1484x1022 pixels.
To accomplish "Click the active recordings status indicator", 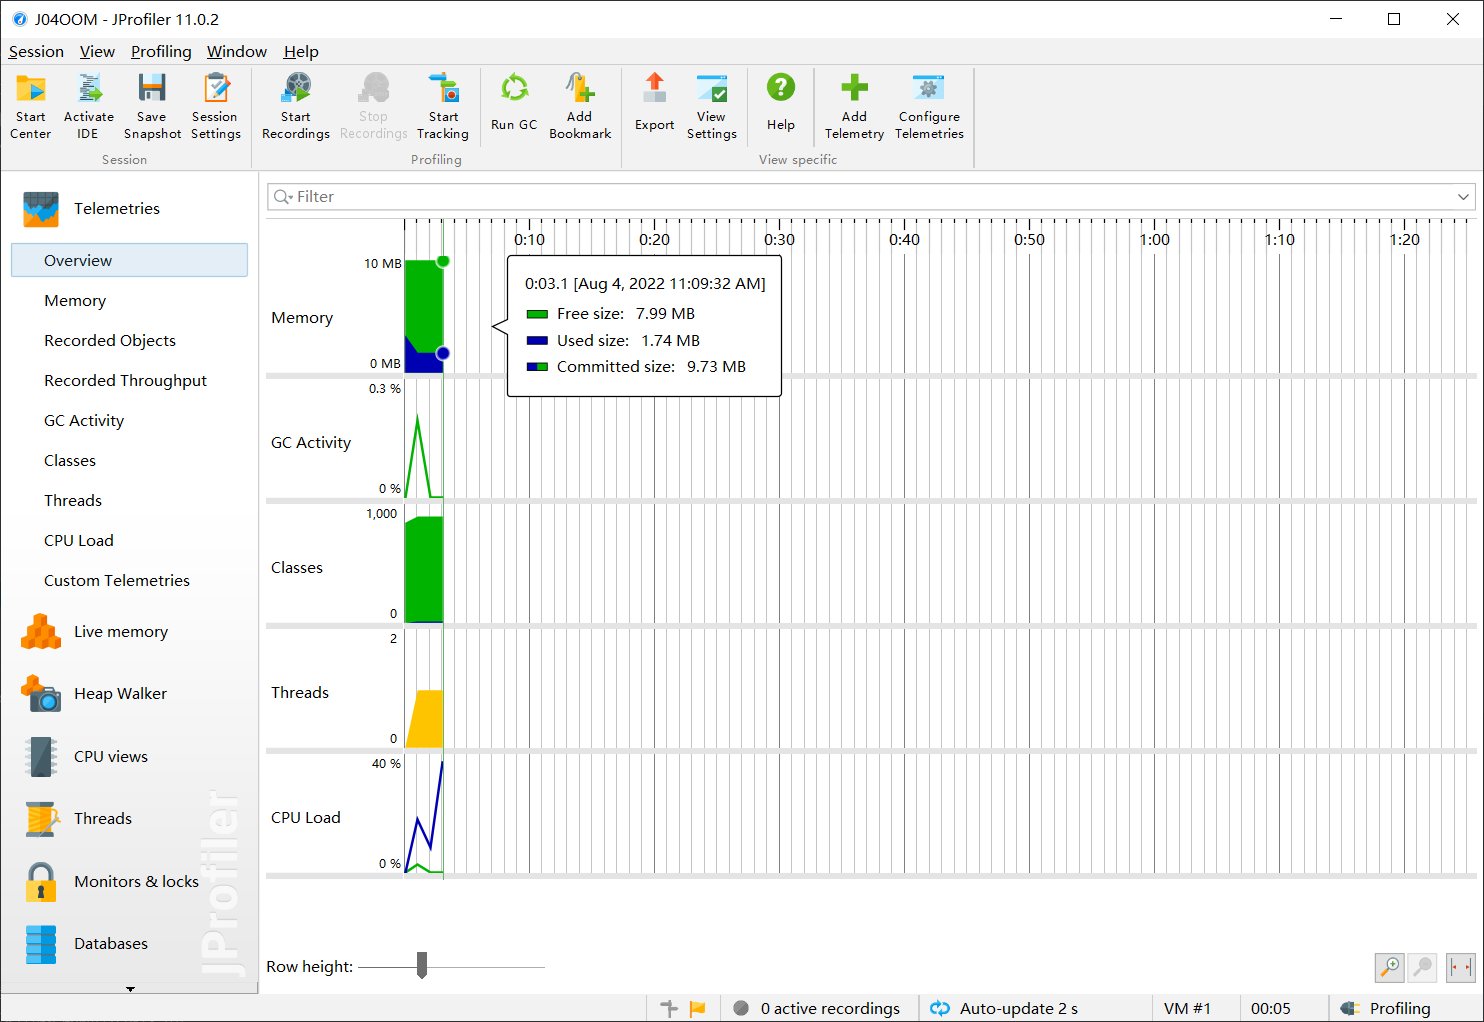I will pos(817,1008).
